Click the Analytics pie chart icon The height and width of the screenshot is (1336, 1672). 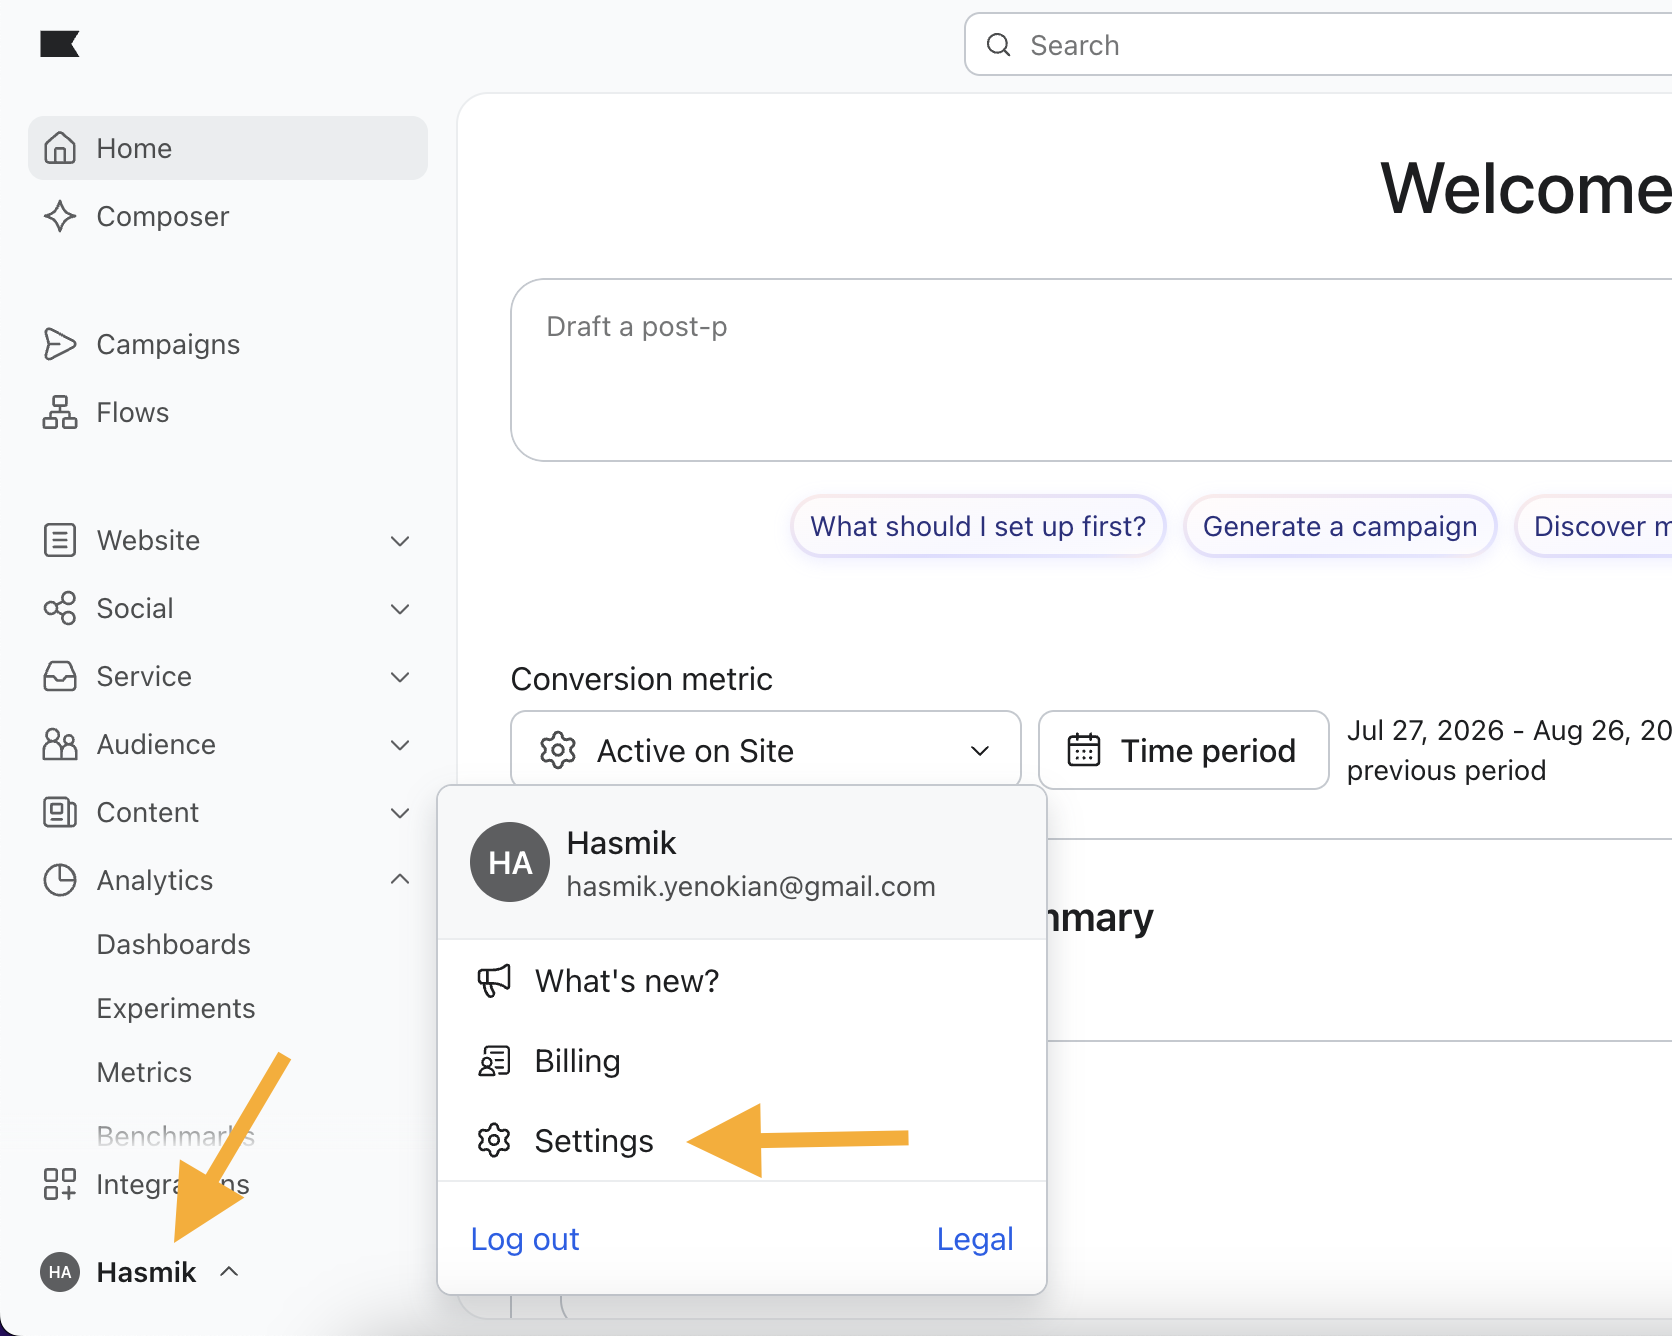pyautogui.click(x=60, y=880)
